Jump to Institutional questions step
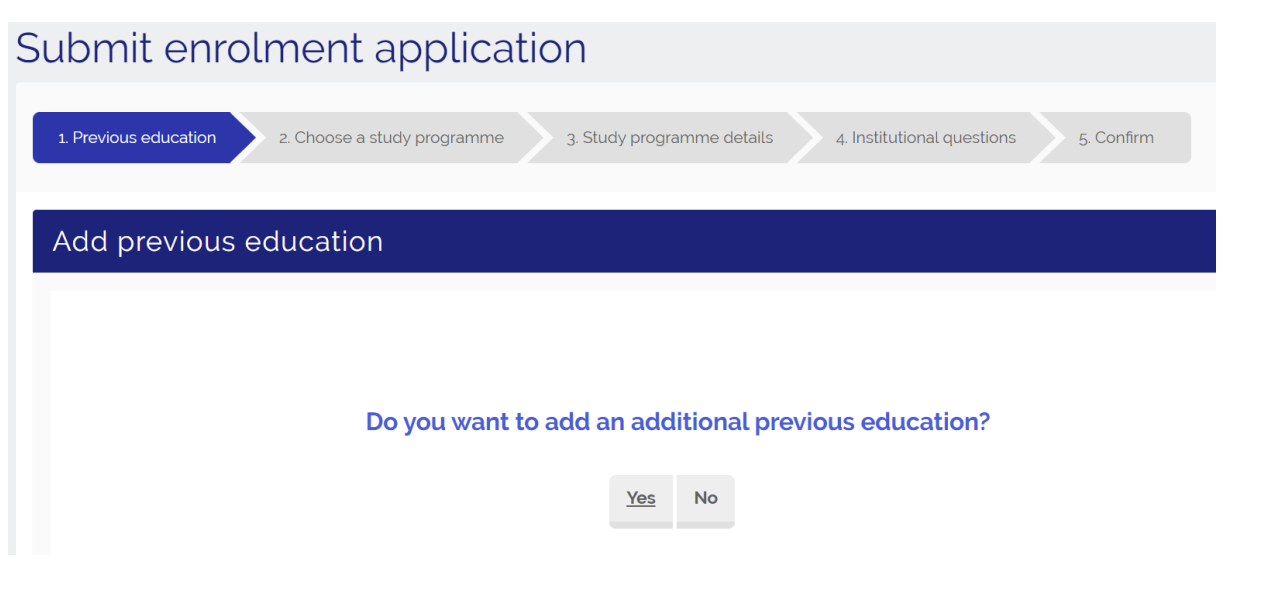1264x602 pixels. point(925,138)
